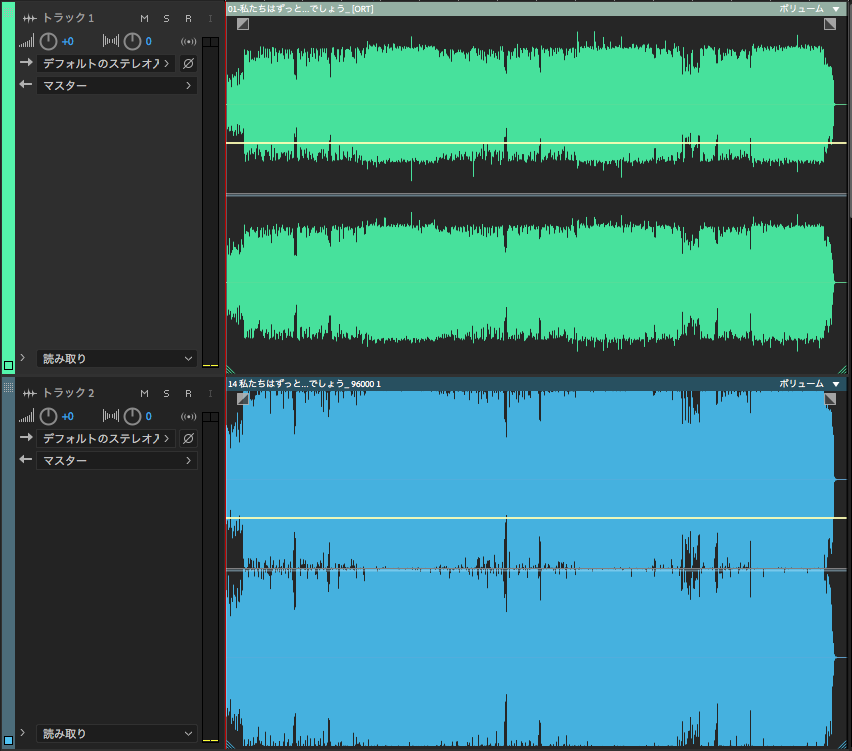Viewport: 852px width, 751px height.
Task: Open green clip ボリューム envelope menu
Action: 809,9
